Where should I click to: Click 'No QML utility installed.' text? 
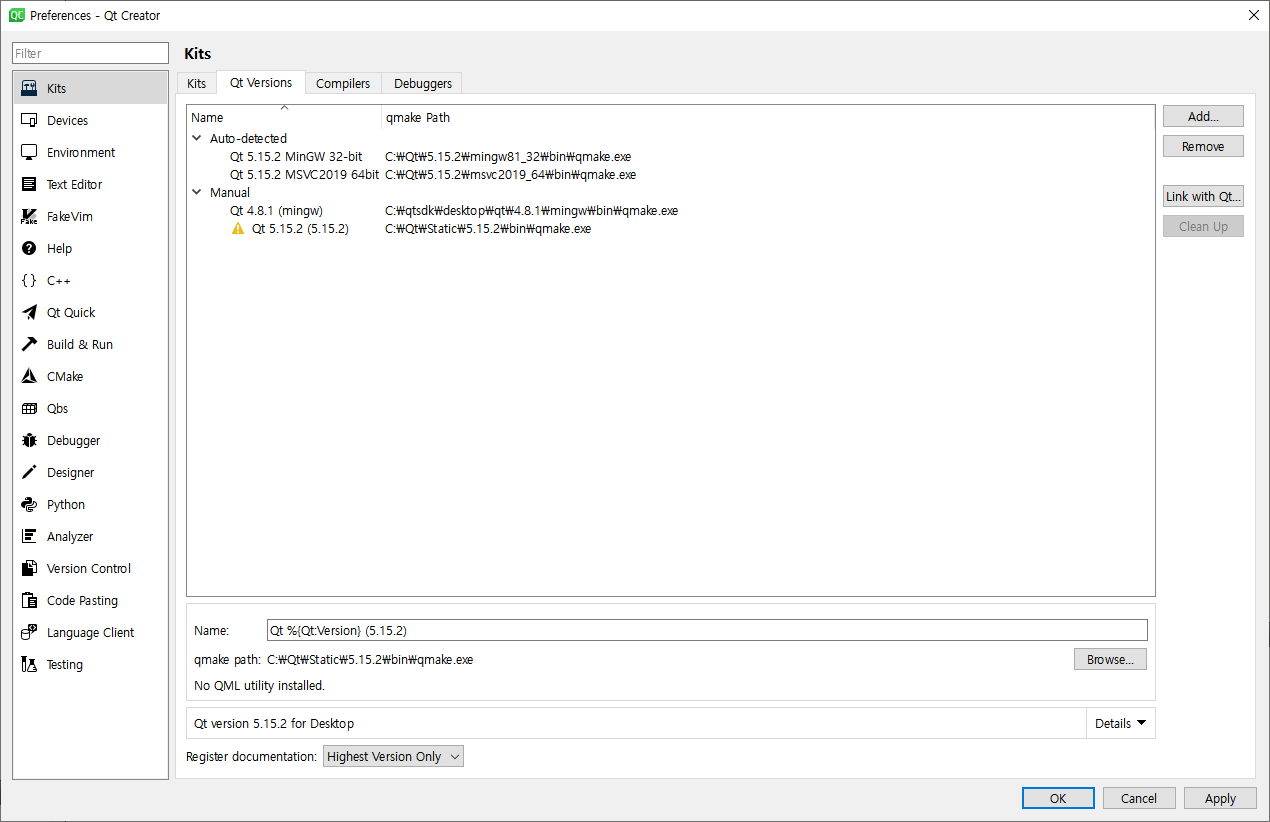click(260, 685)
